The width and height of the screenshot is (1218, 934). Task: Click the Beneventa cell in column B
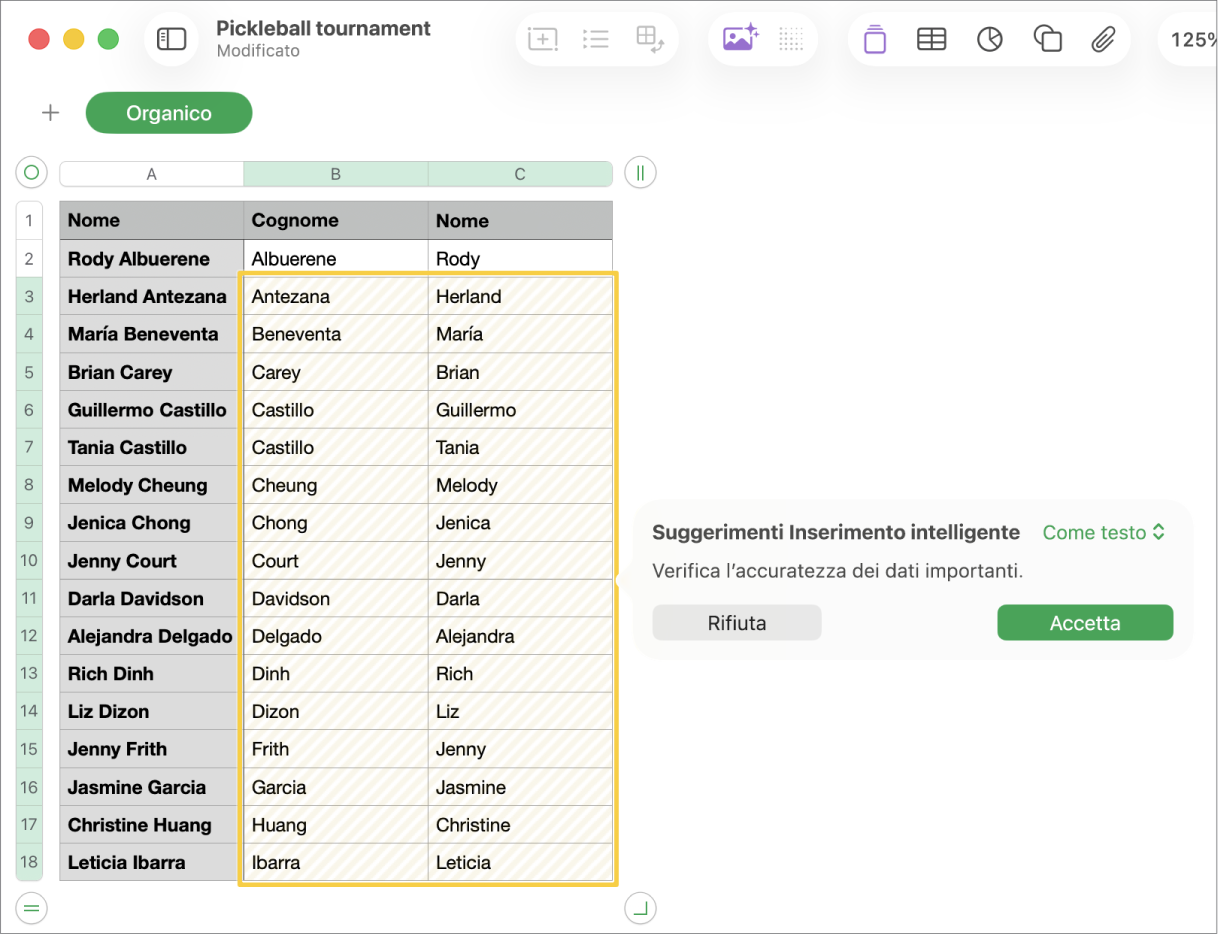[x=336, y=334]
